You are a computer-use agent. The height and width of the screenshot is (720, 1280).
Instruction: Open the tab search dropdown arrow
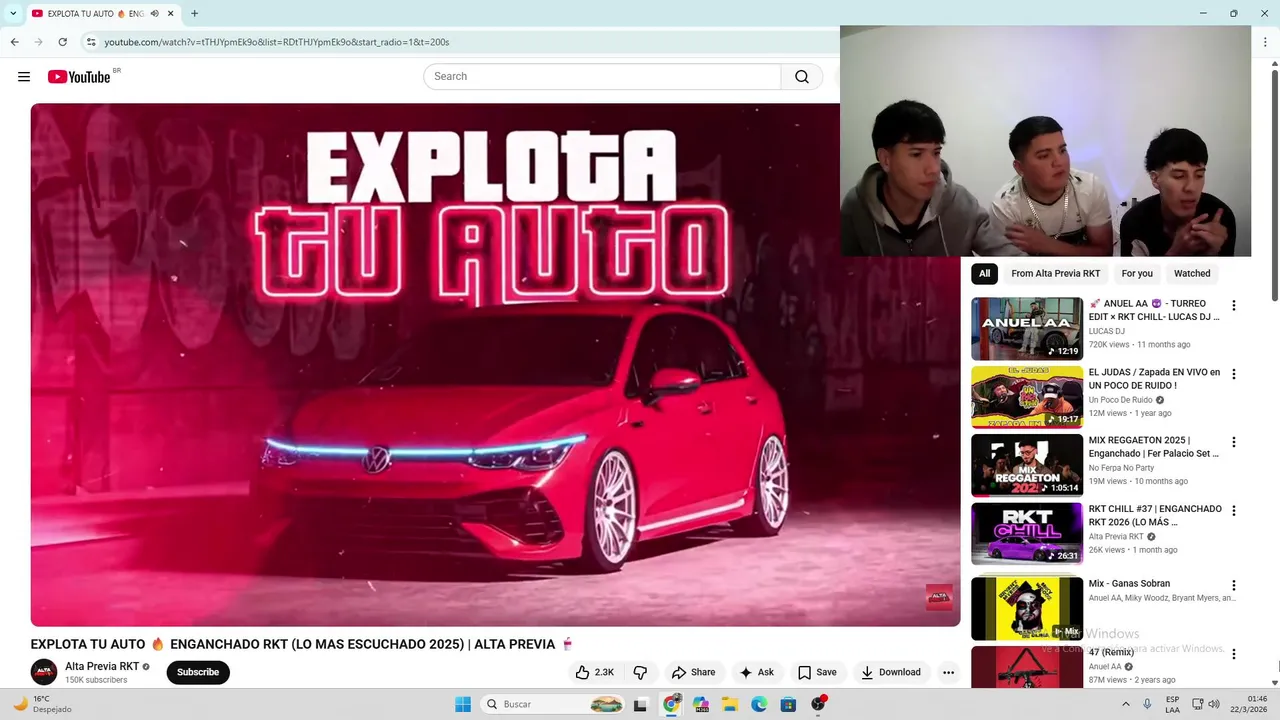pos(13,14)
